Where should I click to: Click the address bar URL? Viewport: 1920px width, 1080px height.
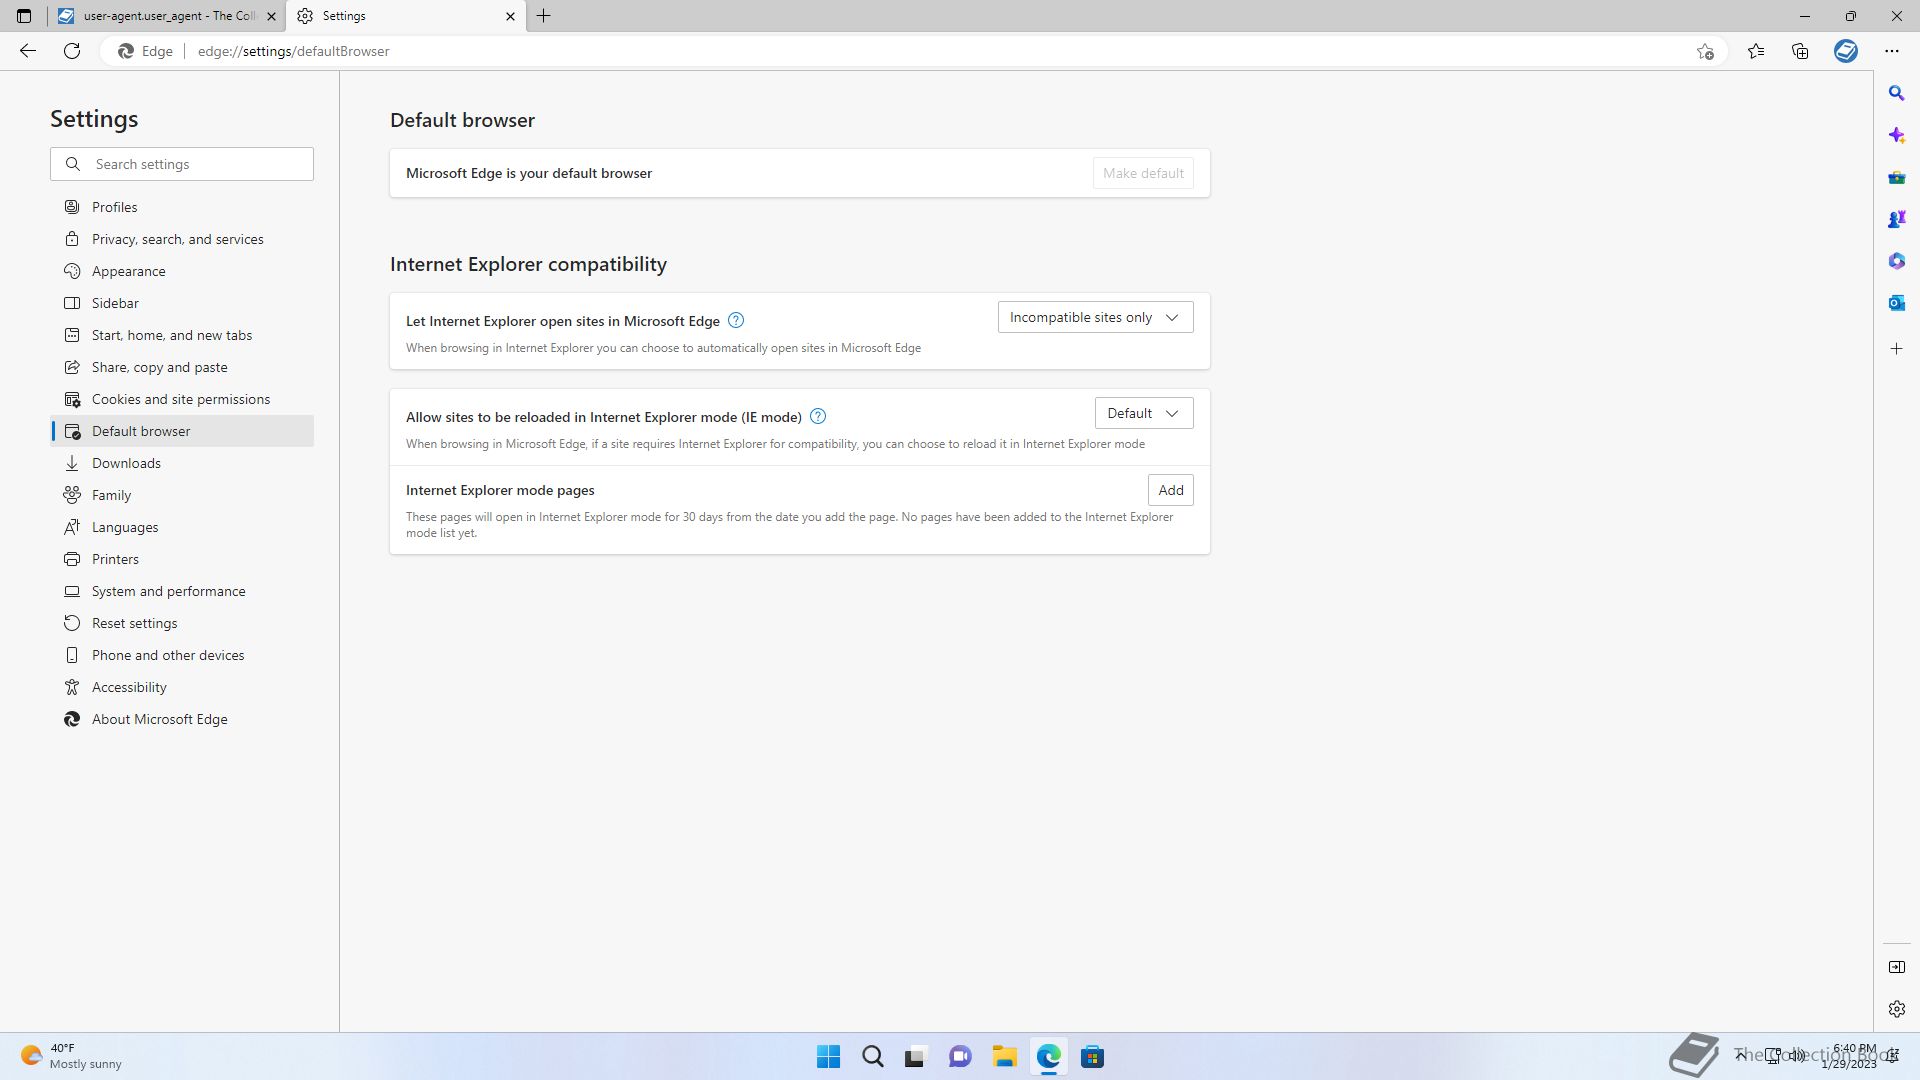click(x=293, y=51)
